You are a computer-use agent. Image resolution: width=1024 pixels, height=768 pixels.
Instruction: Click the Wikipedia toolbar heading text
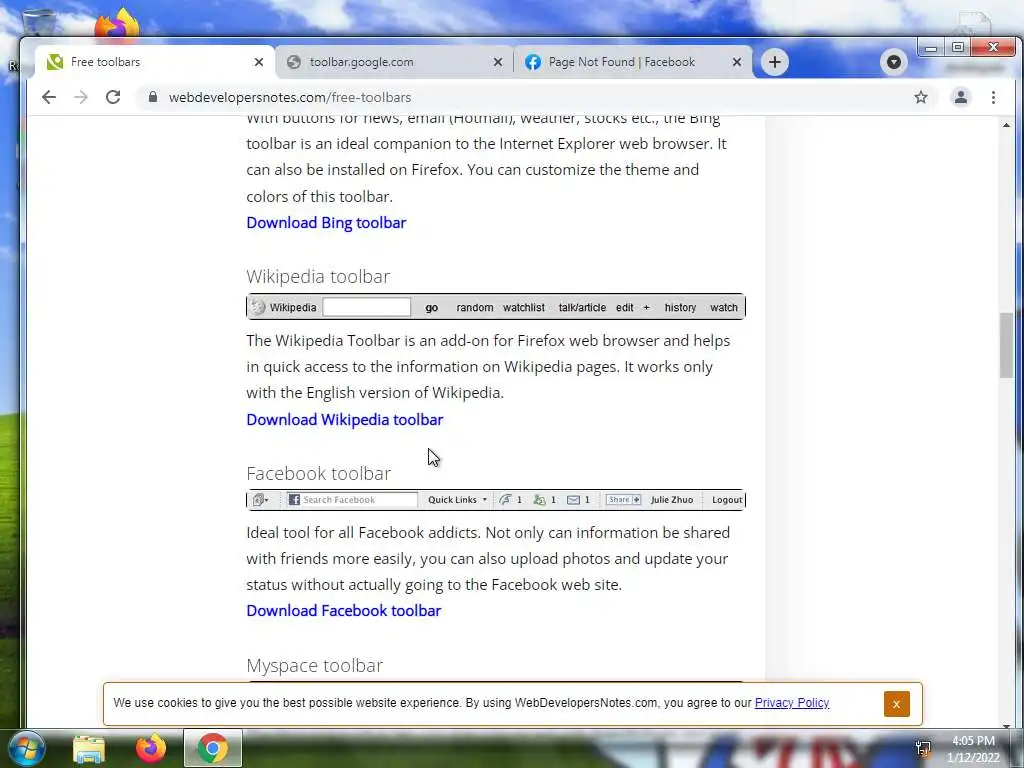[x=318, y=276]
